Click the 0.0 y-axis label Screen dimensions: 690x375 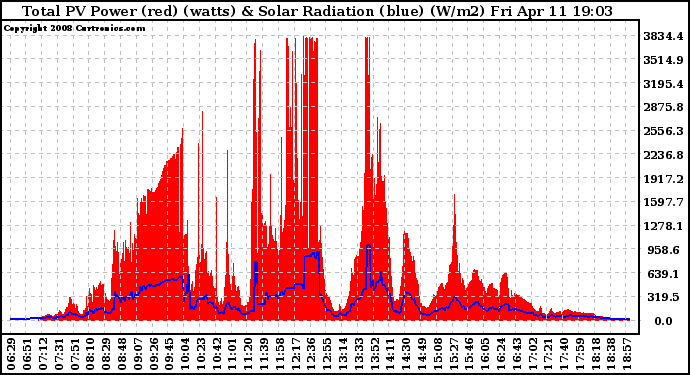[x=663, y=321]
